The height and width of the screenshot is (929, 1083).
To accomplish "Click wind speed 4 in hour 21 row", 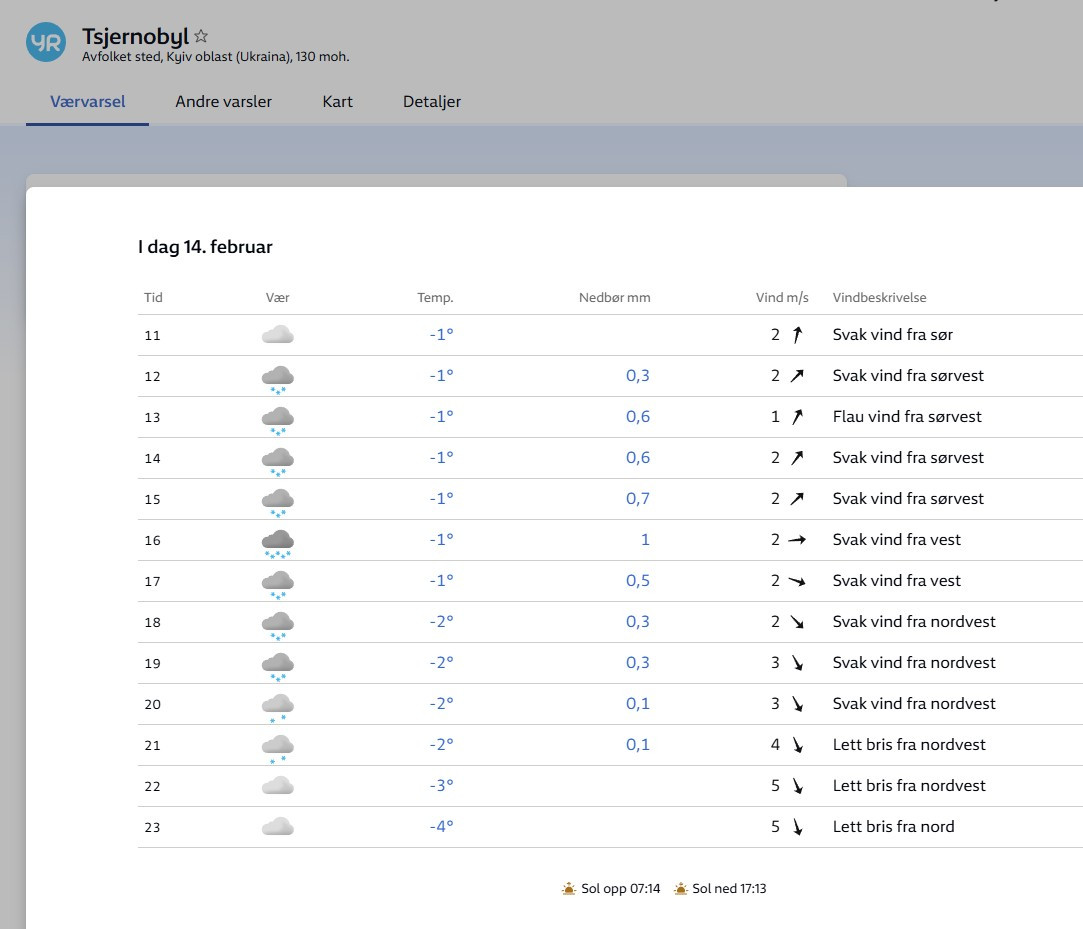I will (775, 745).
